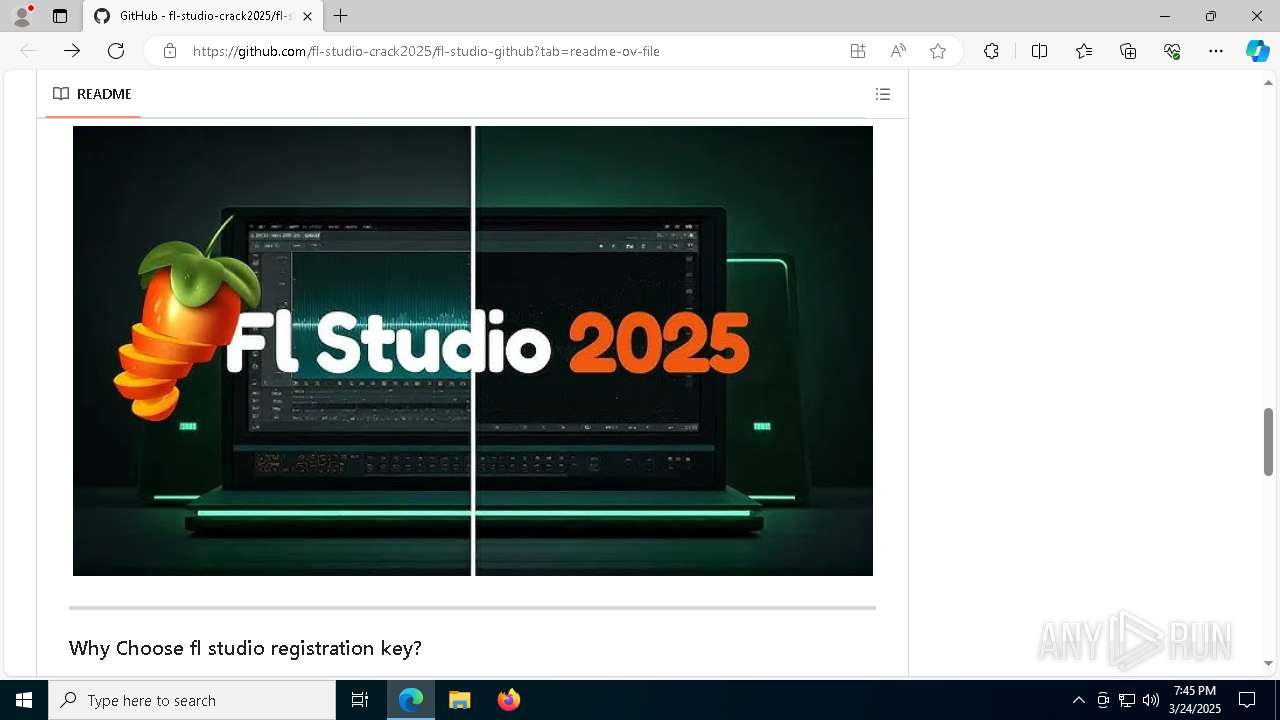Go forward in browser history
1280x720 pixels.
click(x=72, y=51)
